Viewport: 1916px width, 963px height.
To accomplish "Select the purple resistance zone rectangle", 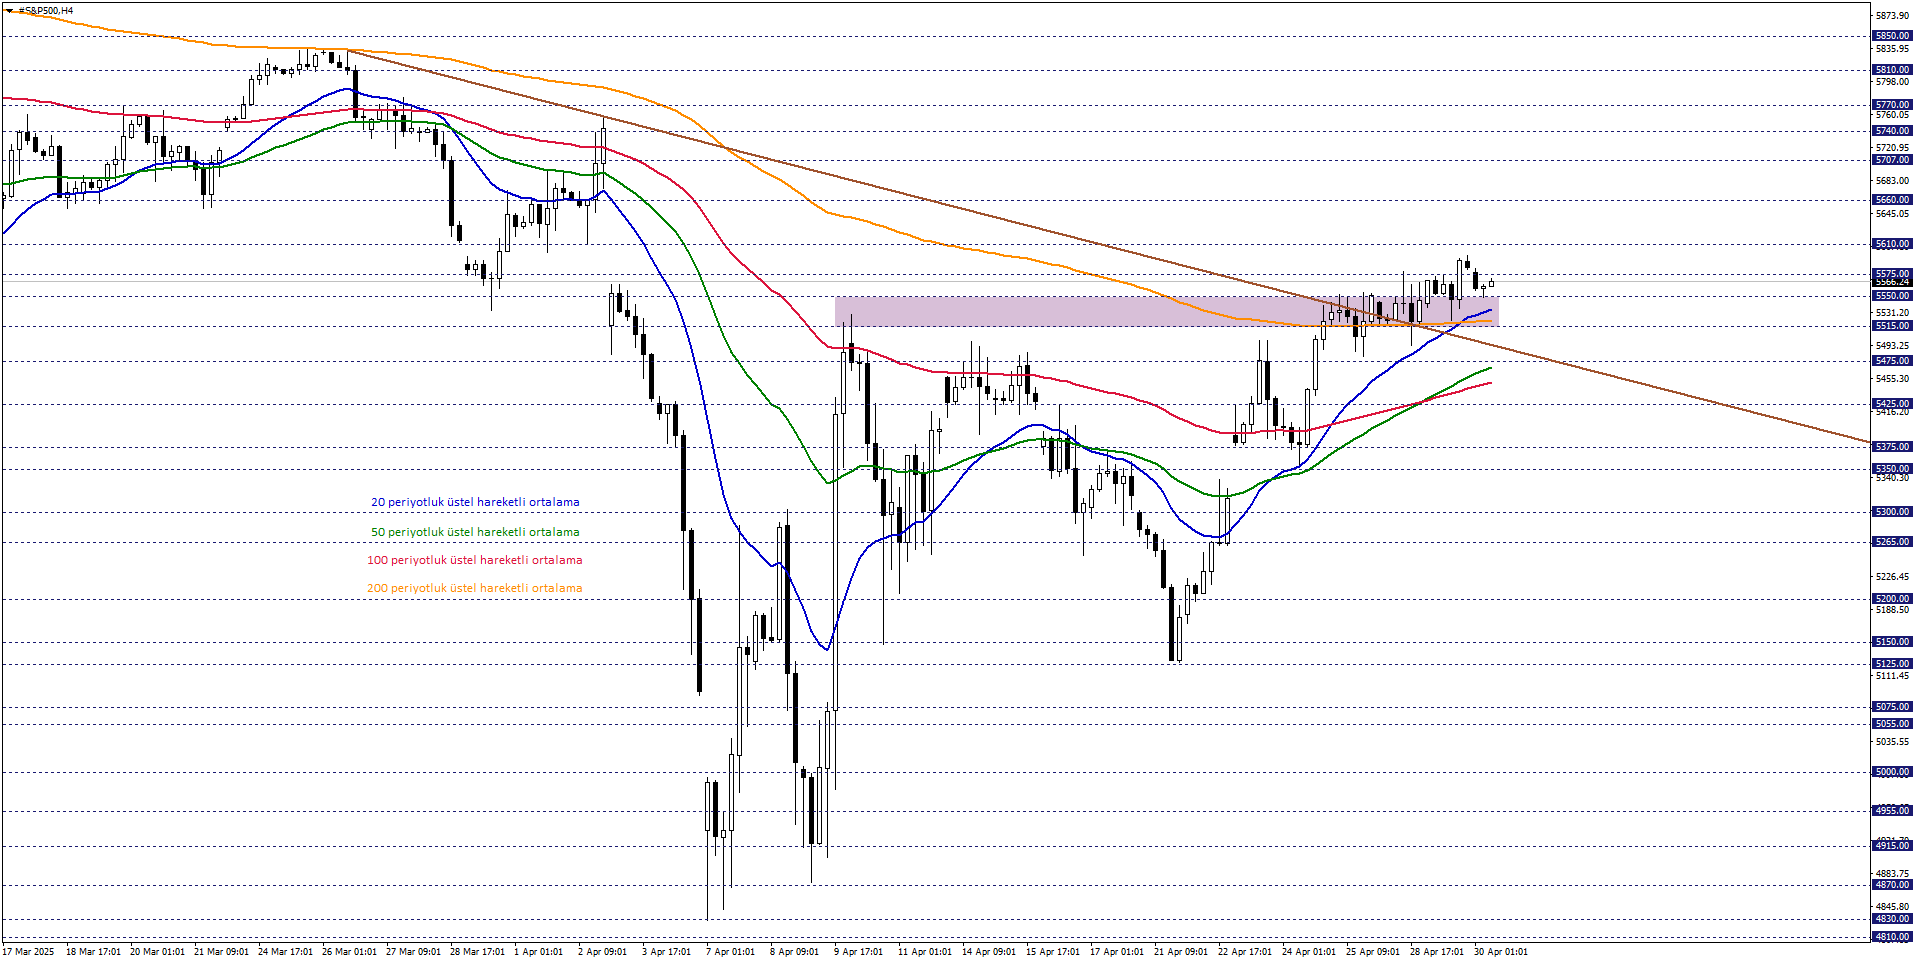I will point(1166,311).
